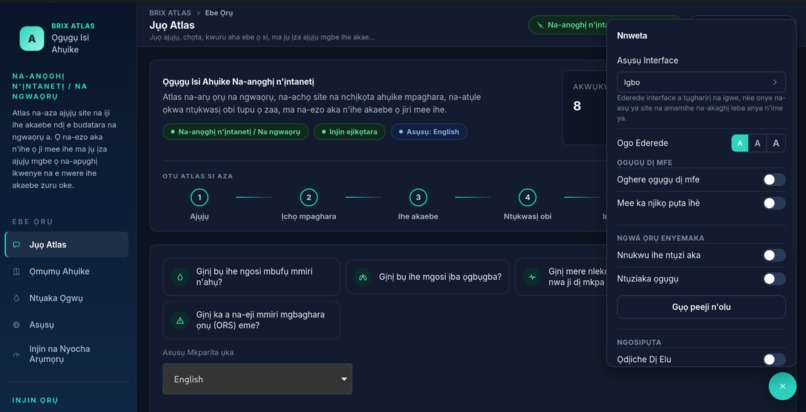Click dropdown arrow of English combo box
This screenshot has width=806, height=412.
tap(344, 379)
